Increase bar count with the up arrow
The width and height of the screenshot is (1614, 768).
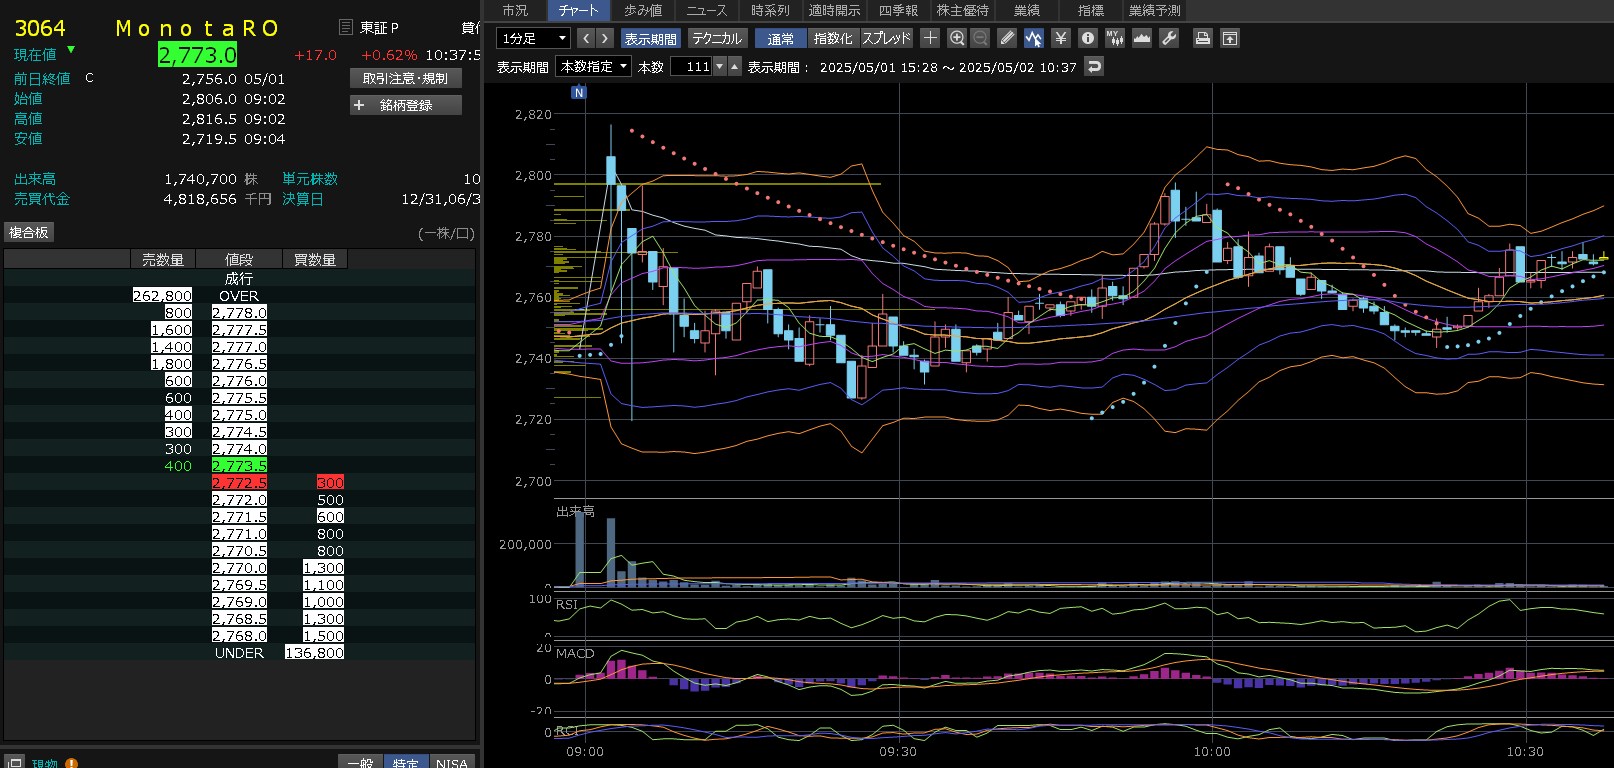pos(735,66)
